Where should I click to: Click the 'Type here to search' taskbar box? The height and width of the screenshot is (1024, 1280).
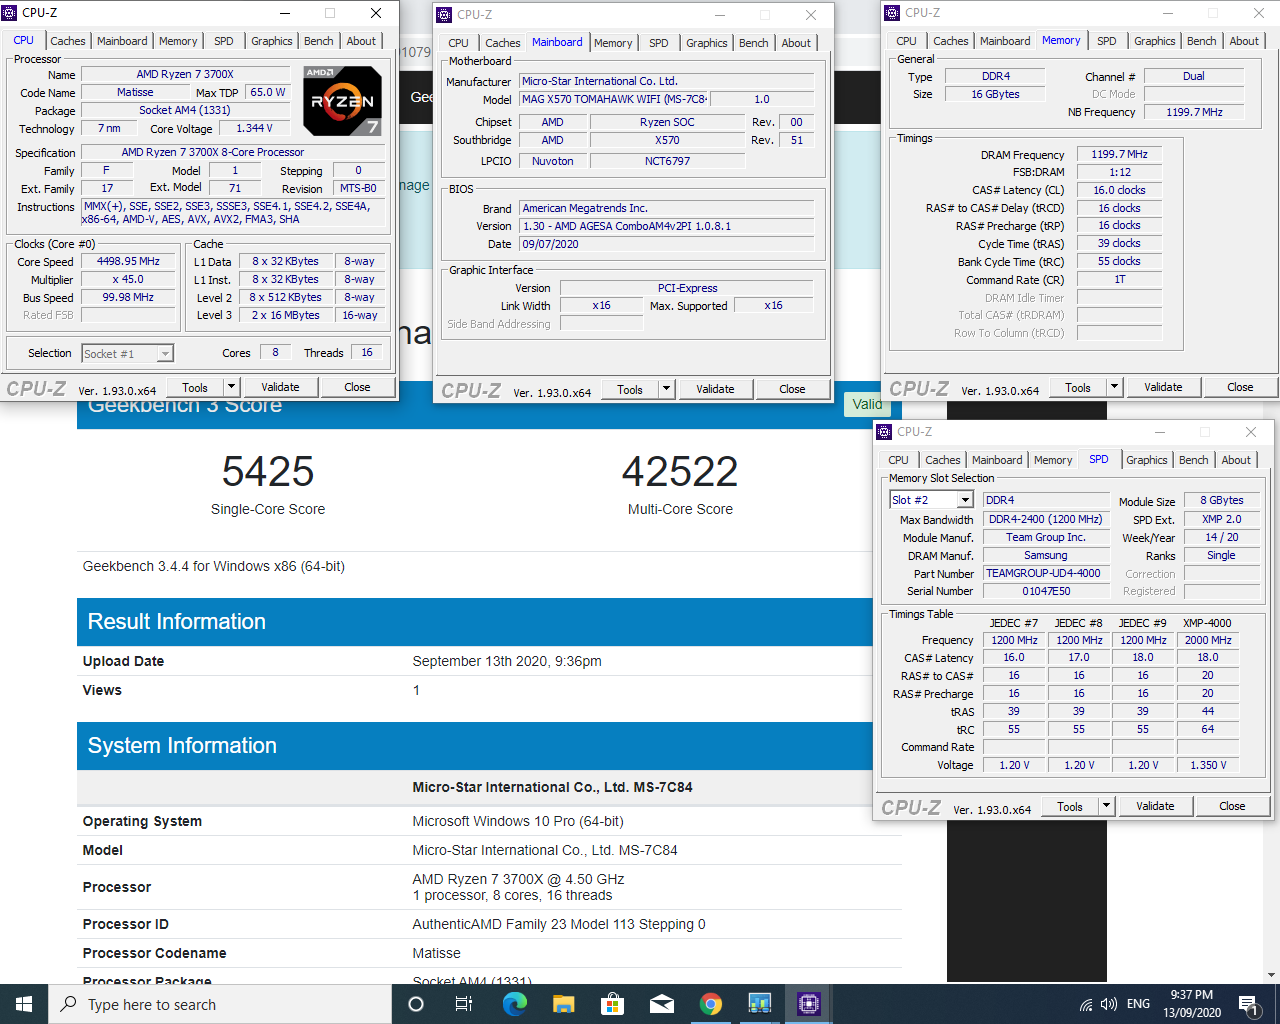coord(220,1004)
